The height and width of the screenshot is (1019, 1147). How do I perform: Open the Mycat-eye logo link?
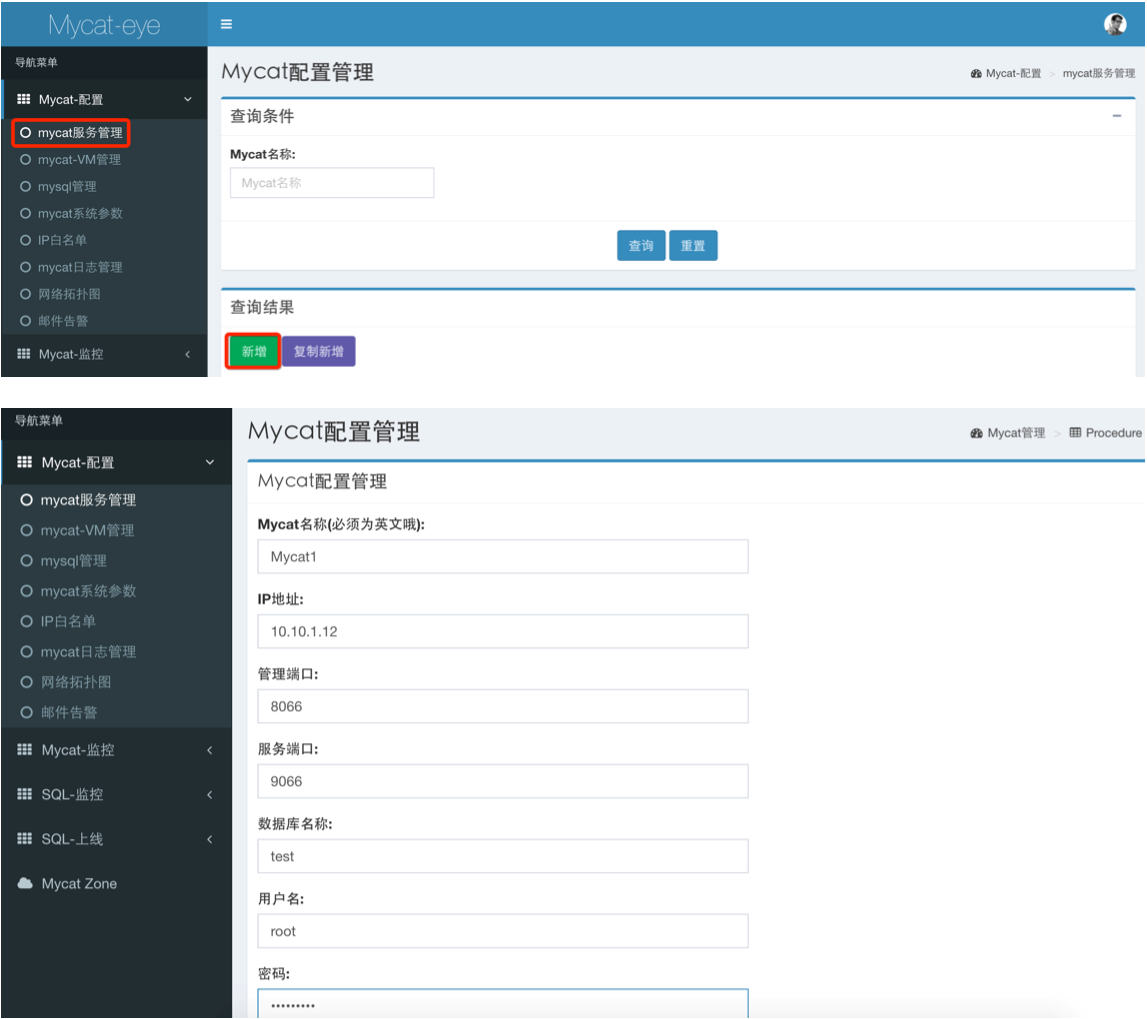click(x=104, y=25)
